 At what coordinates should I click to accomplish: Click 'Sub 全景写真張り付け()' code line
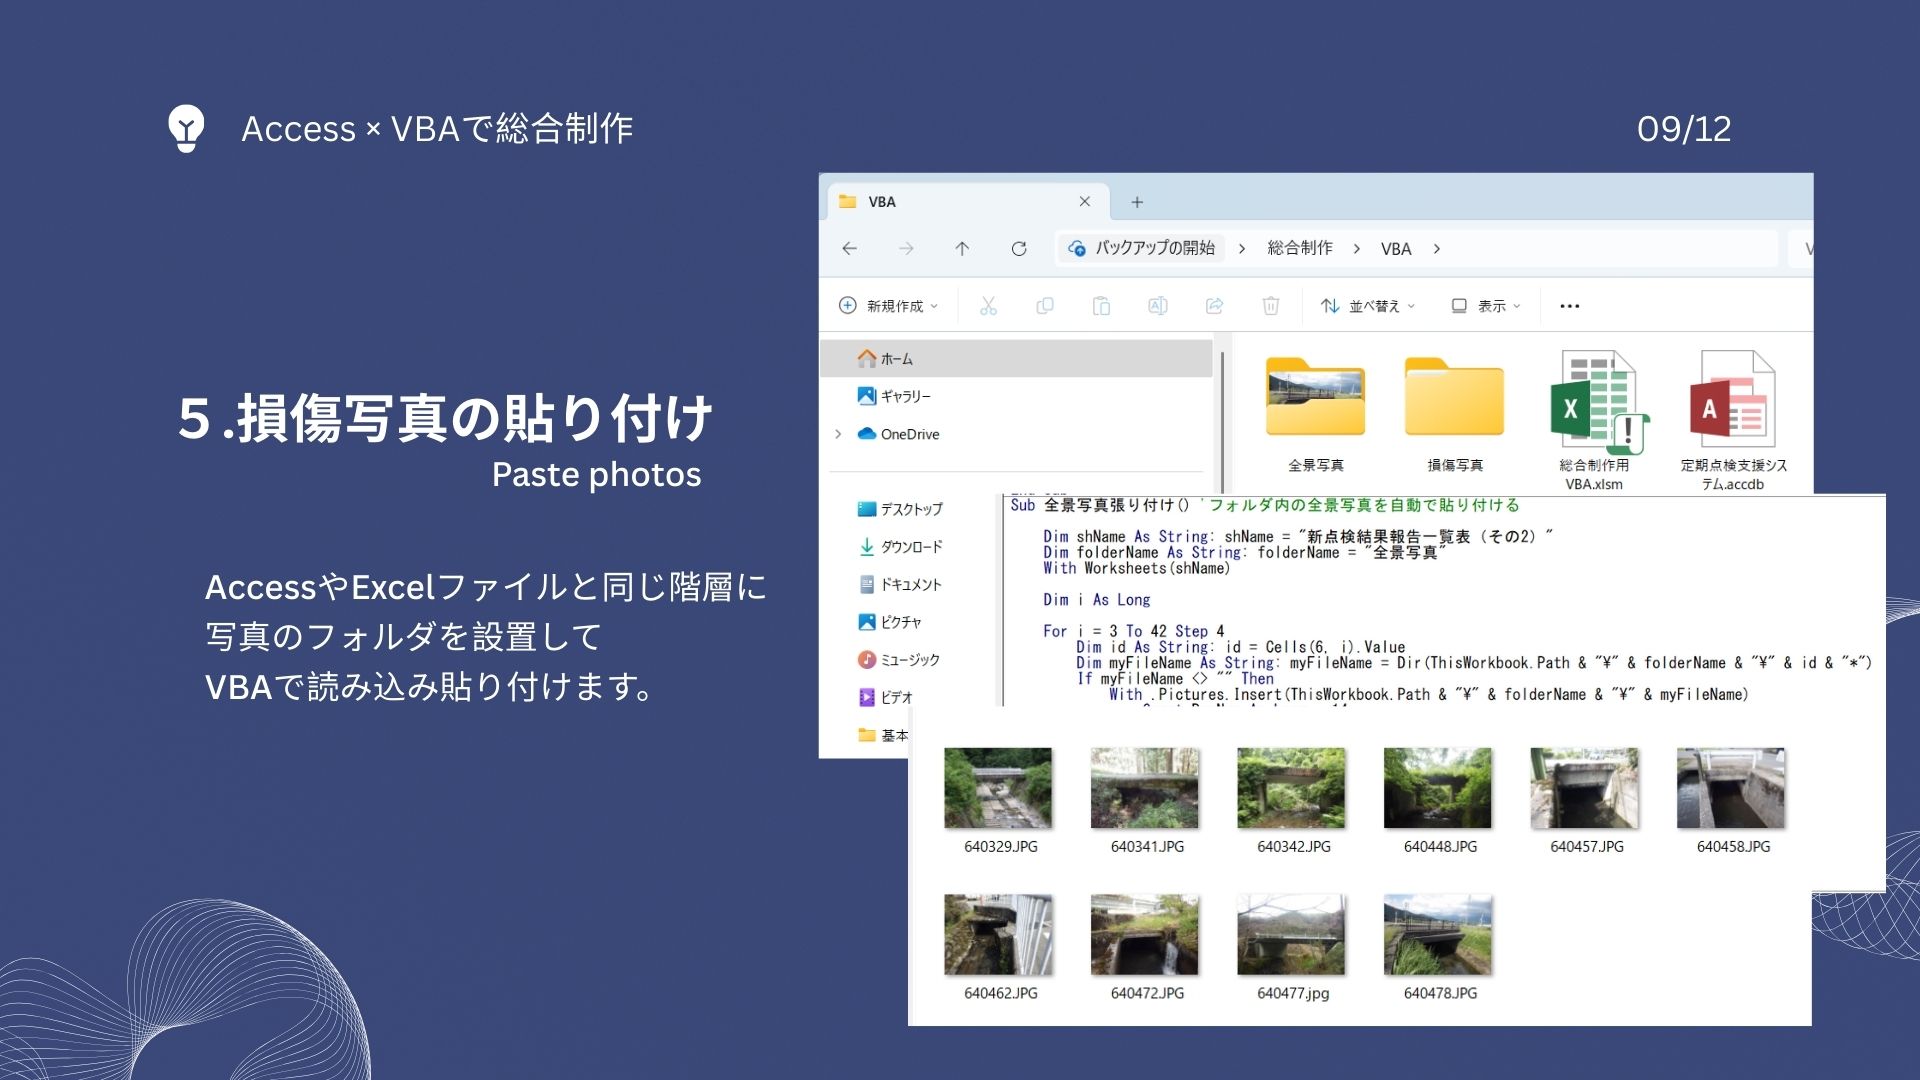[x=1099, y=505]
